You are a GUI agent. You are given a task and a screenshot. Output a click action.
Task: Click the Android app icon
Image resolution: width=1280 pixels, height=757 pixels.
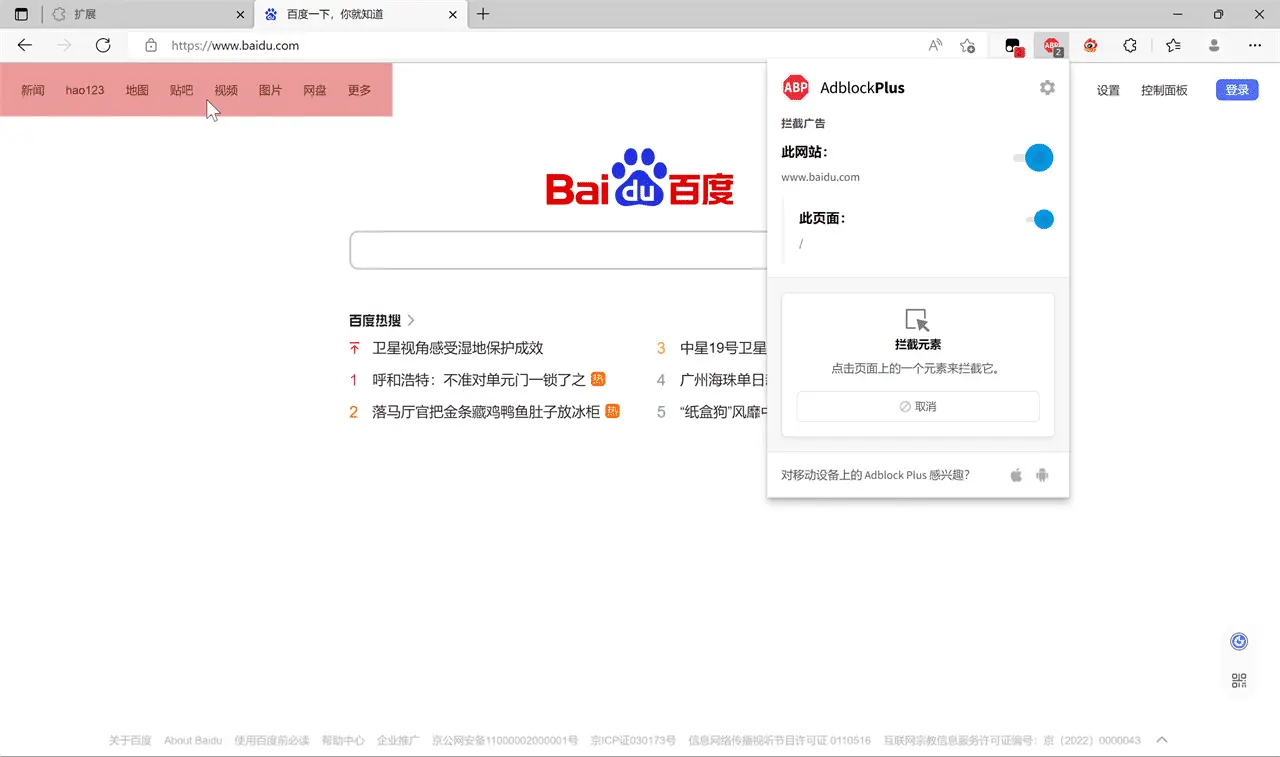click(1042, 475)
